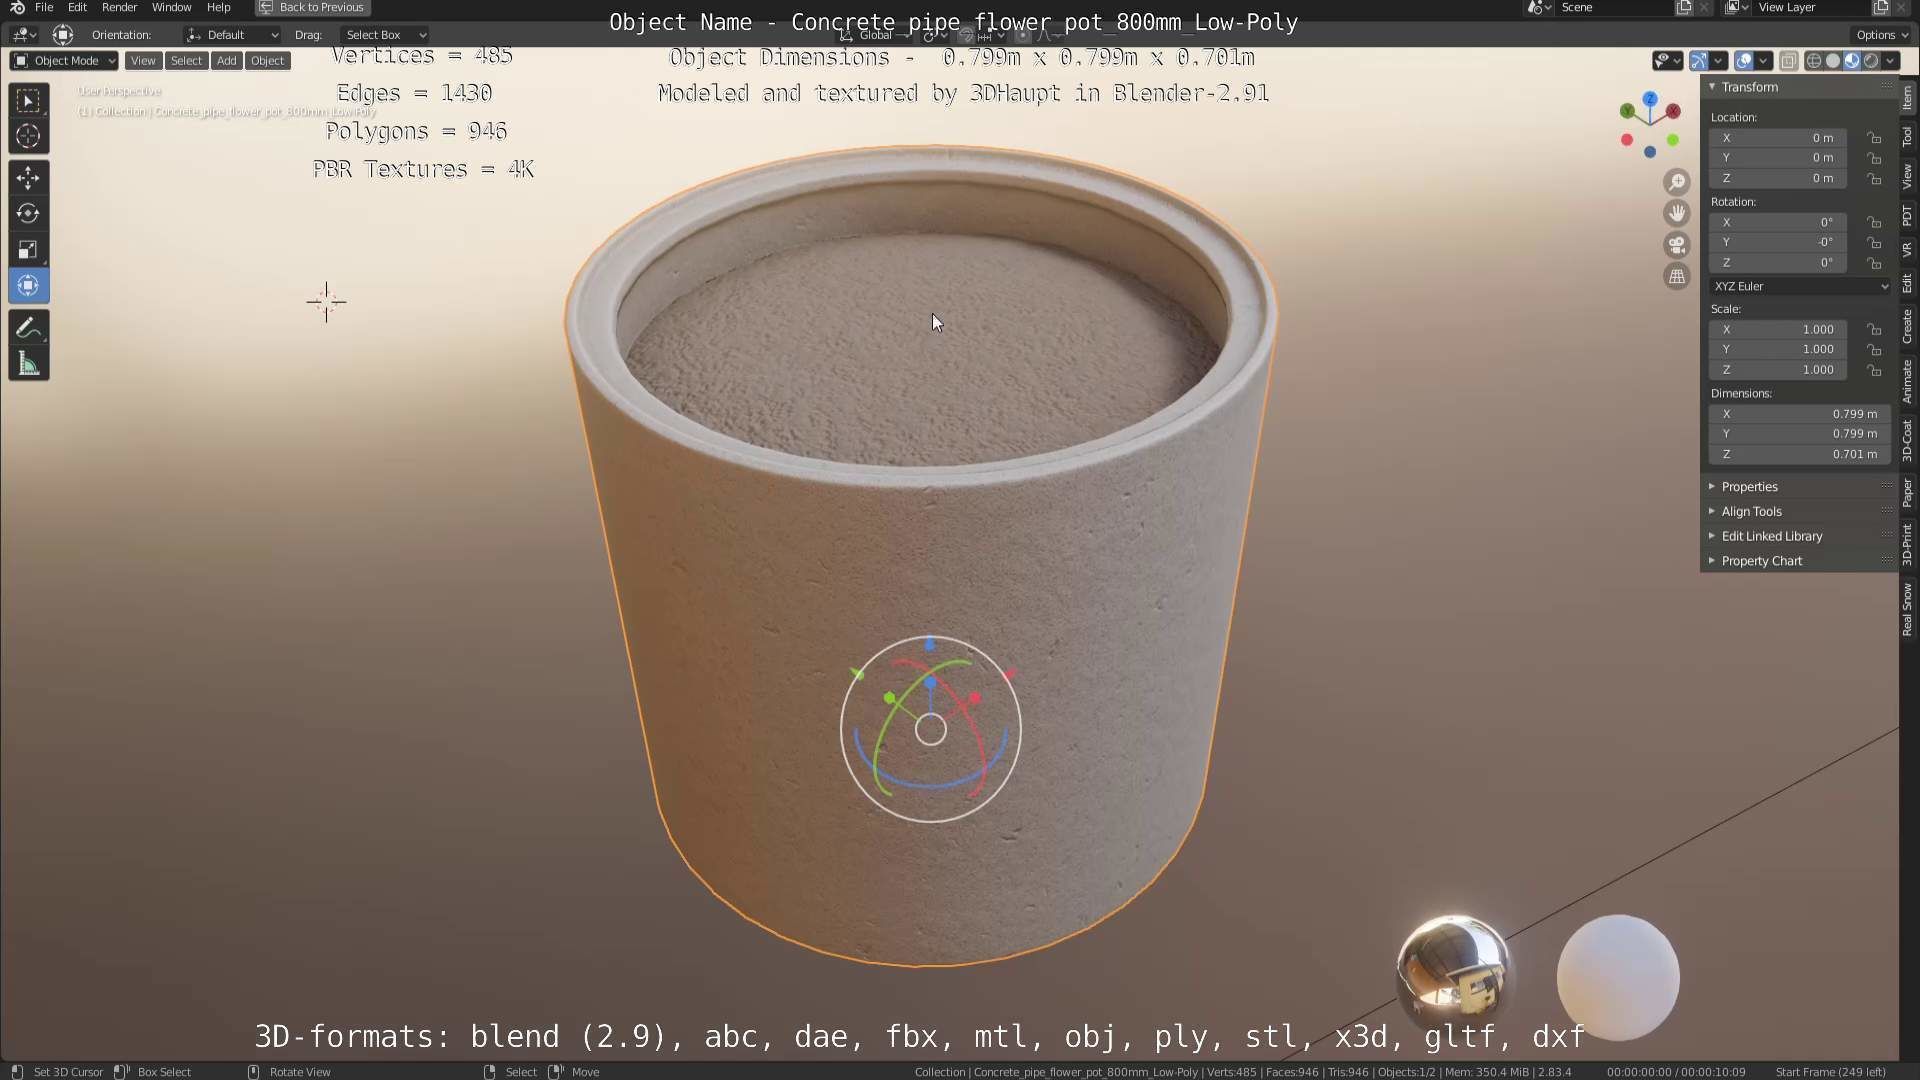Click the X axis on navigation gizmo
The height and width of the screenshot is (1080, 1920).
(x=1673, y=111)
